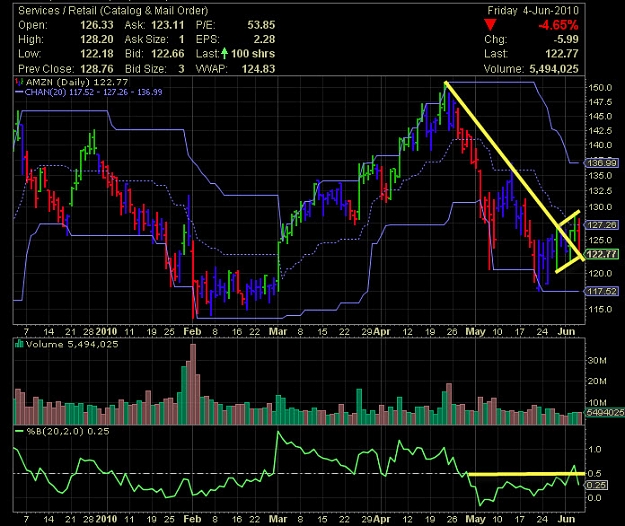Click the AMZN (Daily) chart icon
Screen dimensions: 625x526
[x=19, y=82]
